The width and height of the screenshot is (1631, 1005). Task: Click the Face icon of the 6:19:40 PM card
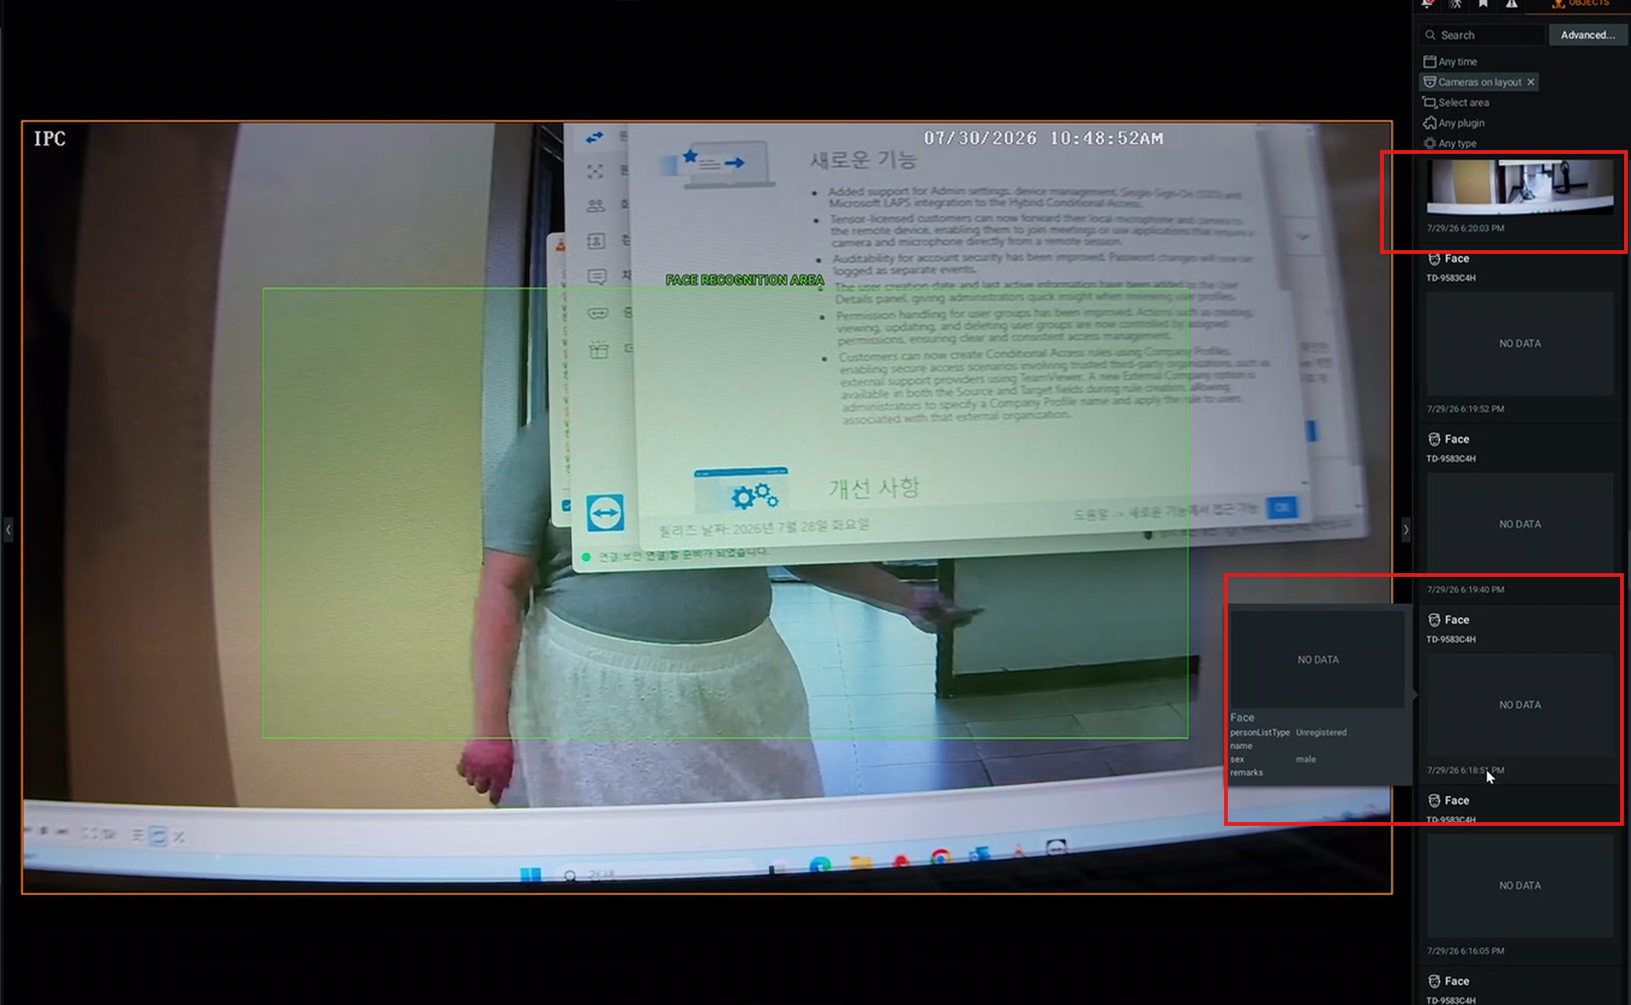pos(1434,440)
